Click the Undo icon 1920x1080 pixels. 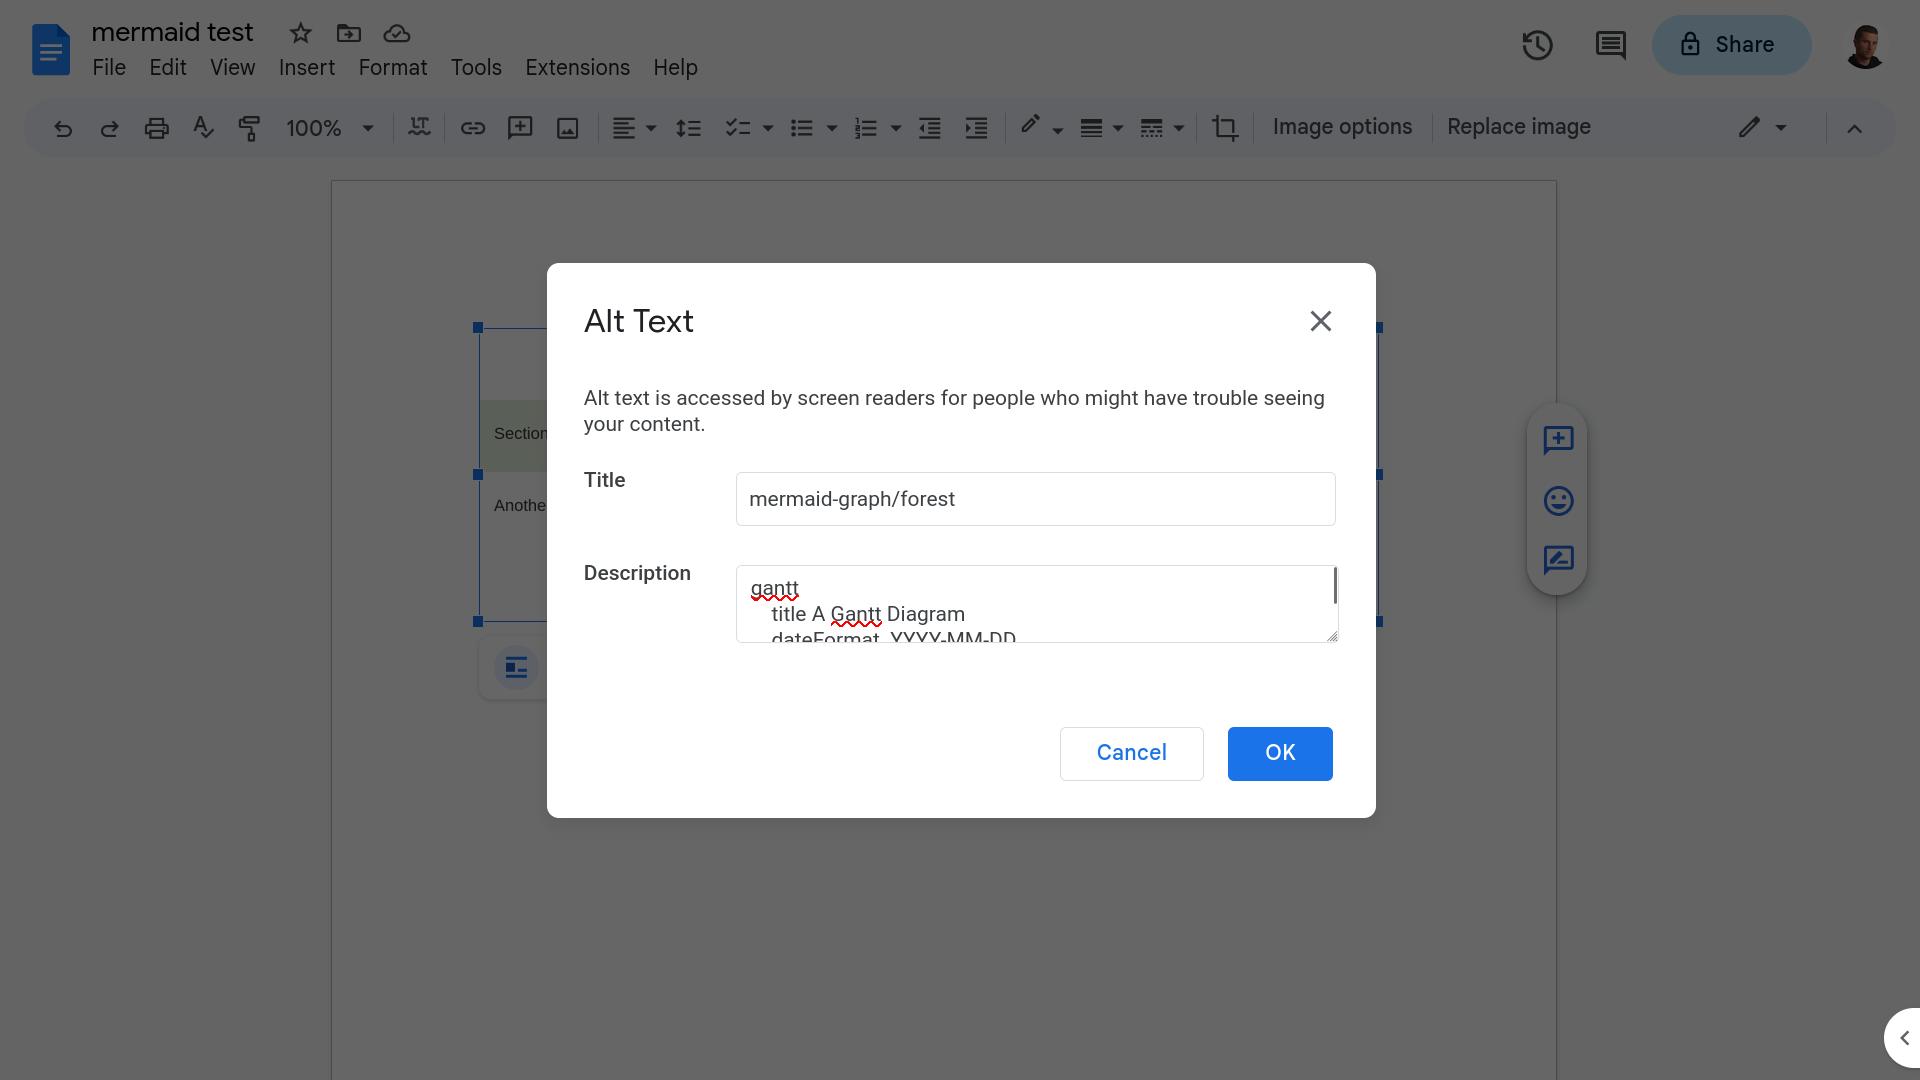click(62, 128)
